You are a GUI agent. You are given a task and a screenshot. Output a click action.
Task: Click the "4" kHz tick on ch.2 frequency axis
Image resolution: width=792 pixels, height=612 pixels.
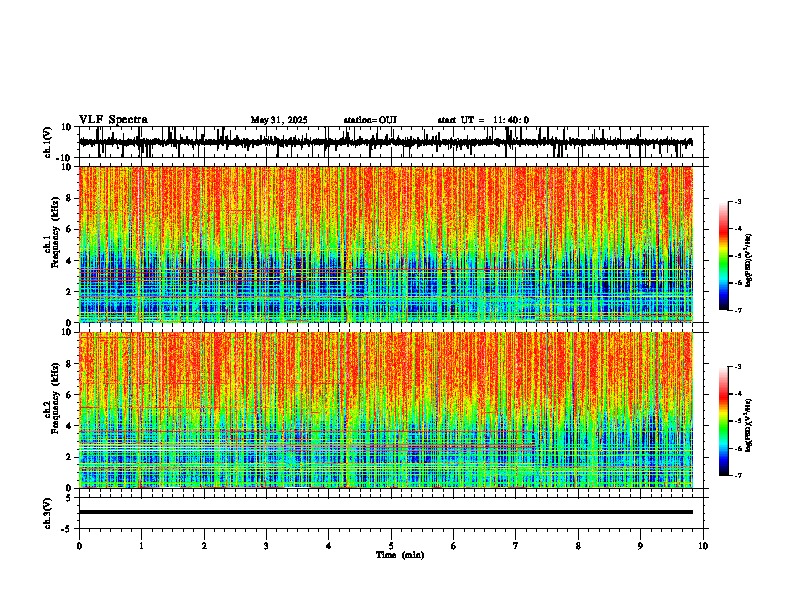click(x=70, y=426)
